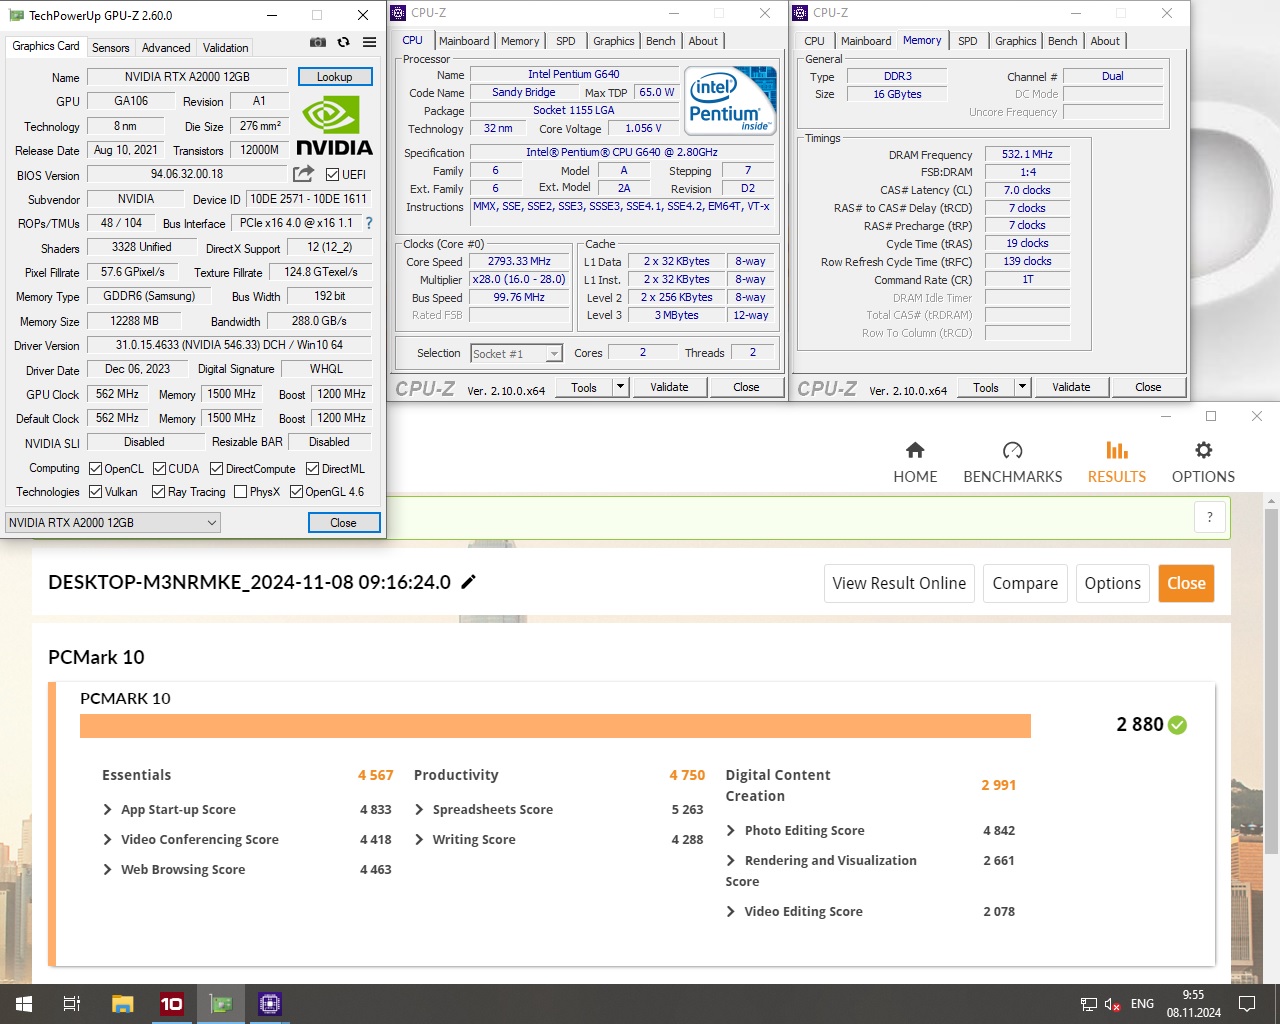
Task: Click orange Close button in PCMark
Action: click(x=1186, y=583)
